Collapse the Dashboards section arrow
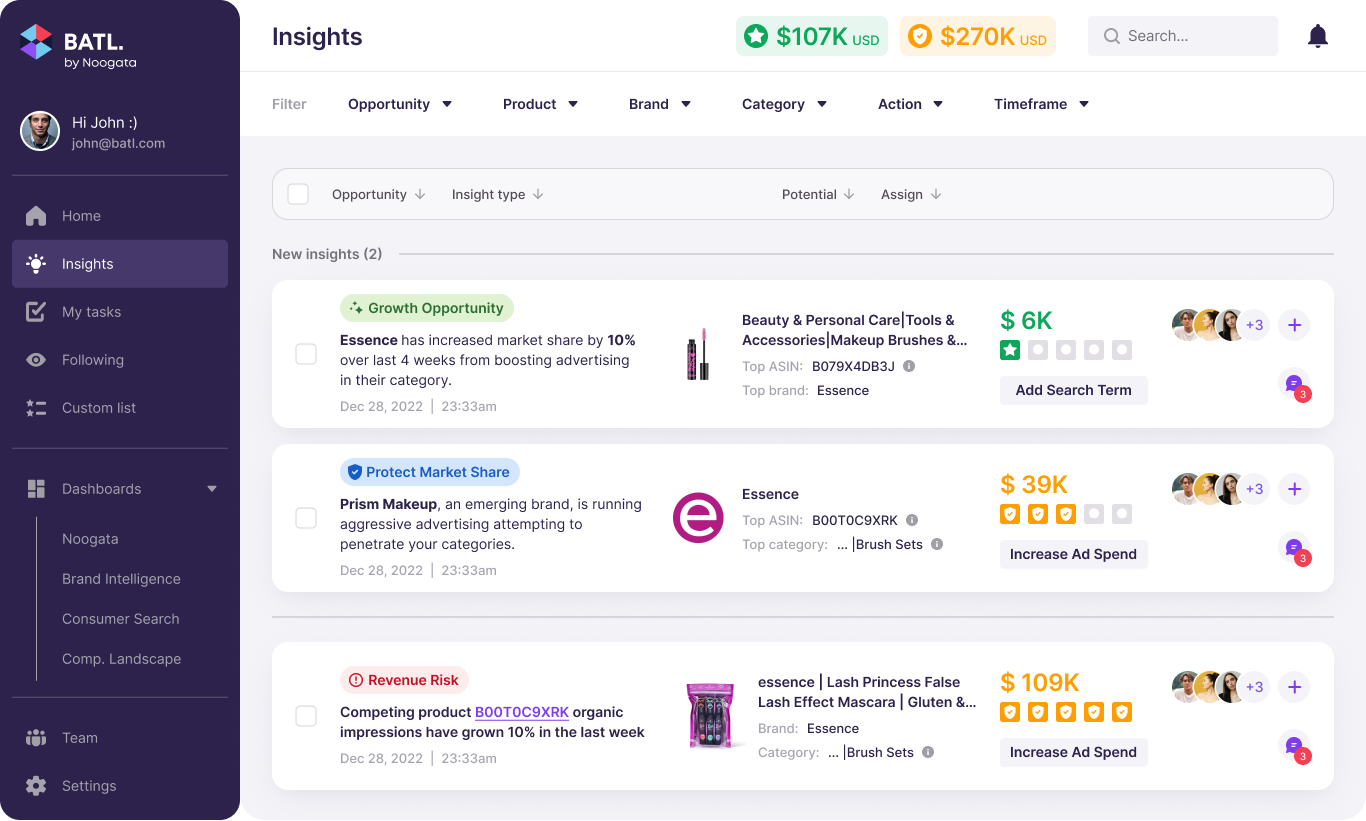This screenshot has width=1366, height=821. click(212, 489)
